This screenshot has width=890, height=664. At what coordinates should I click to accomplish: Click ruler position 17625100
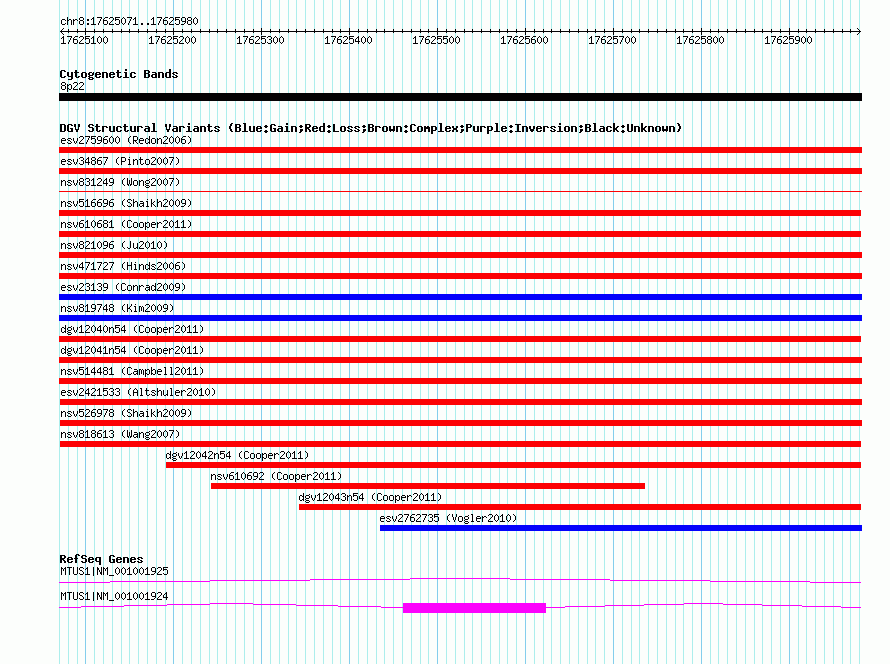[x=84, y=40]
